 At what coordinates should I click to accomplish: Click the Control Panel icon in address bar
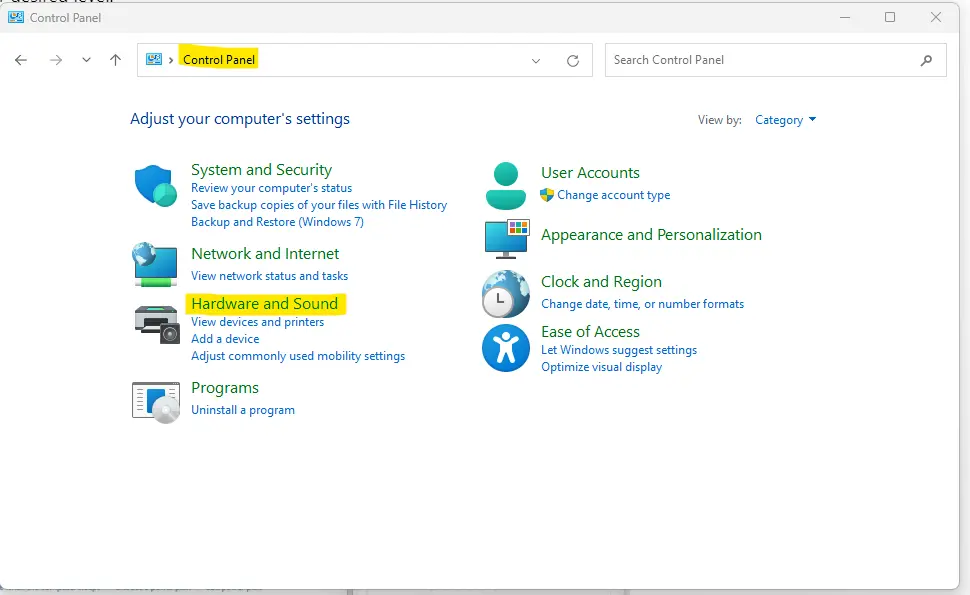click(x=153, y=59)
